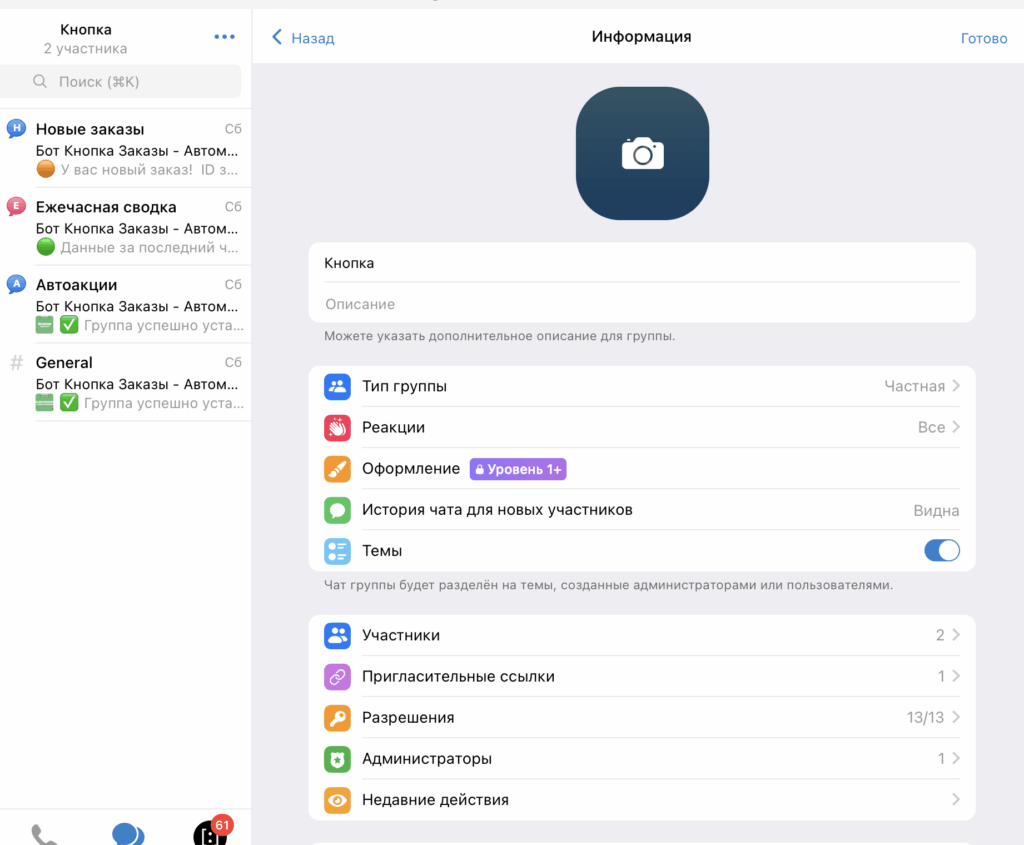The width and height of the screenshot is (1024, 845).
Task: Click the Пригласительные ссылки link icon
Action: tap(337, 676)
